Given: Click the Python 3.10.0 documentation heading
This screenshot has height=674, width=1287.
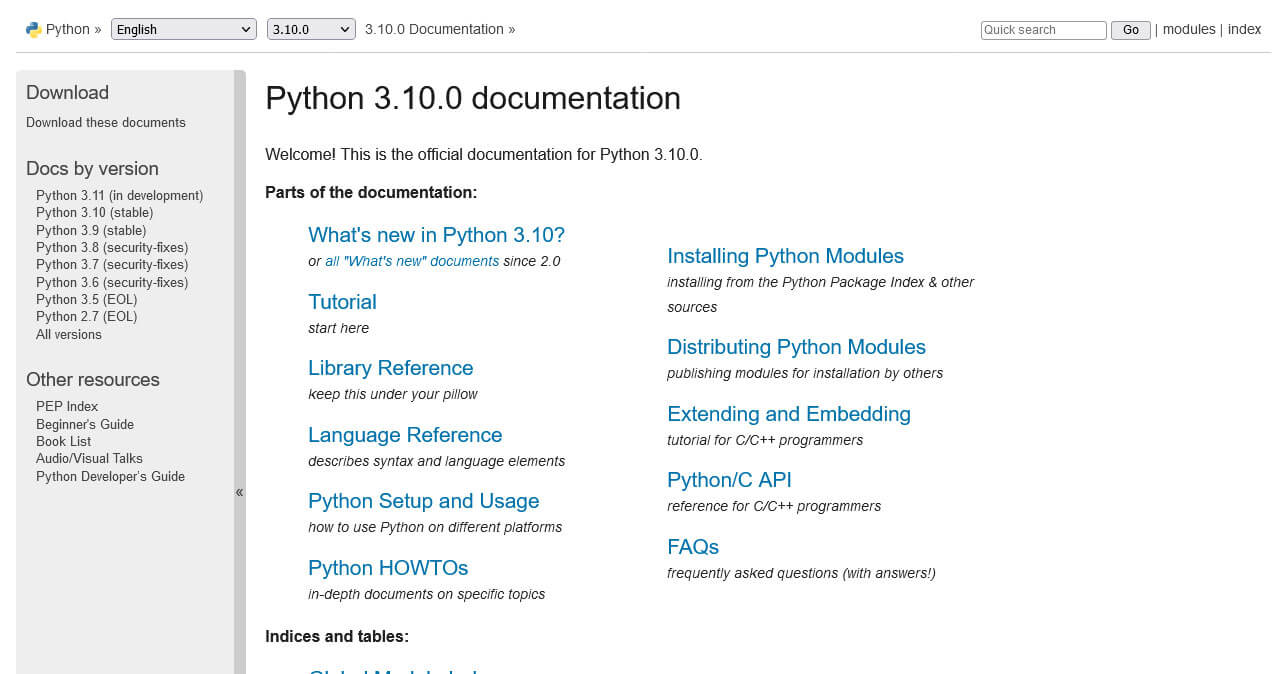Looking at the screenshot, I should pos(473,98).
